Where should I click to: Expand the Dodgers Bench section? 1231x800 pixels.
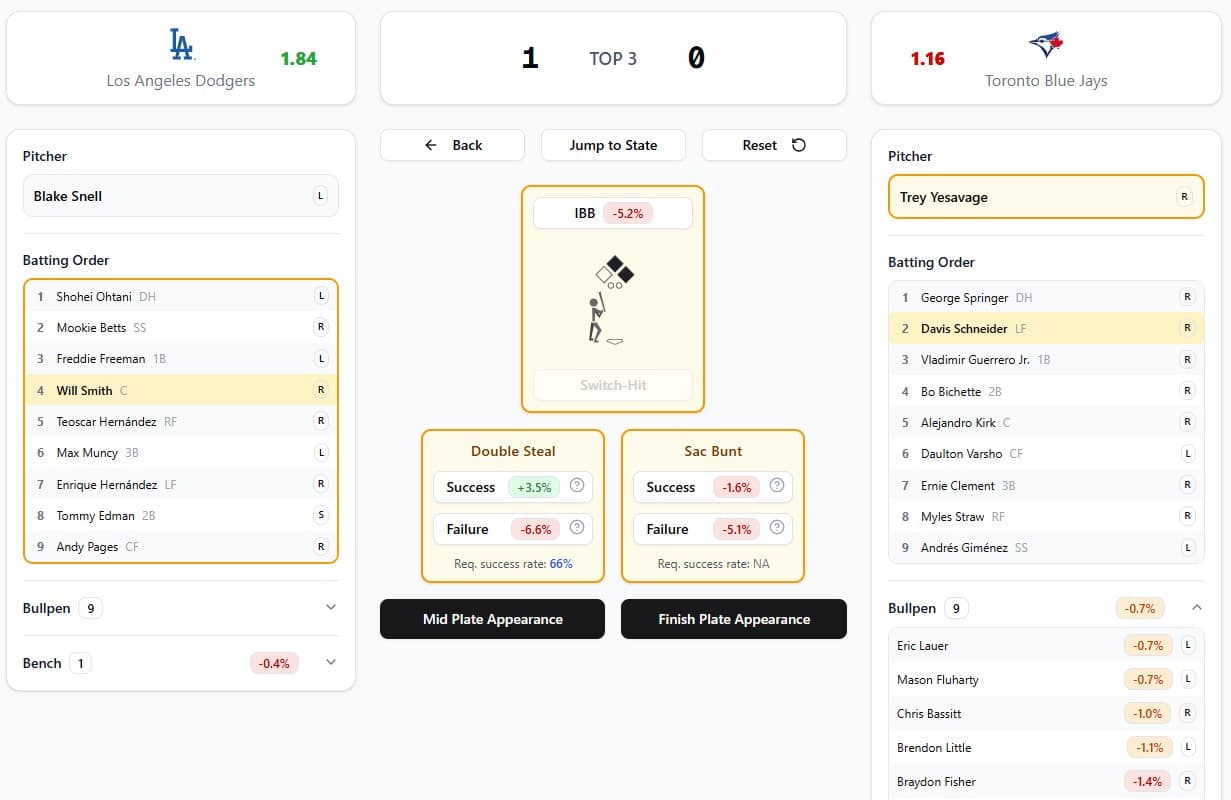331,662
